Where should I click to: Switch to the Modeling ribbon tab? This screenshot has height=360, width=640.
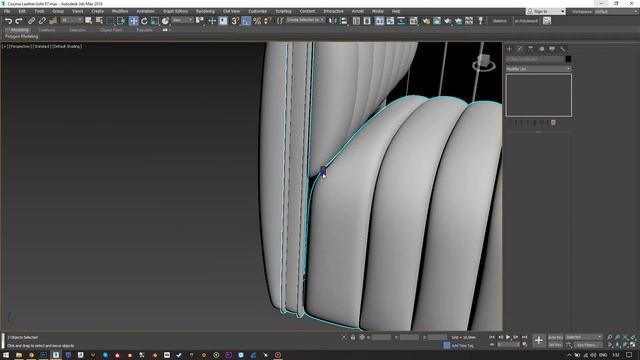tap(20, 30)
